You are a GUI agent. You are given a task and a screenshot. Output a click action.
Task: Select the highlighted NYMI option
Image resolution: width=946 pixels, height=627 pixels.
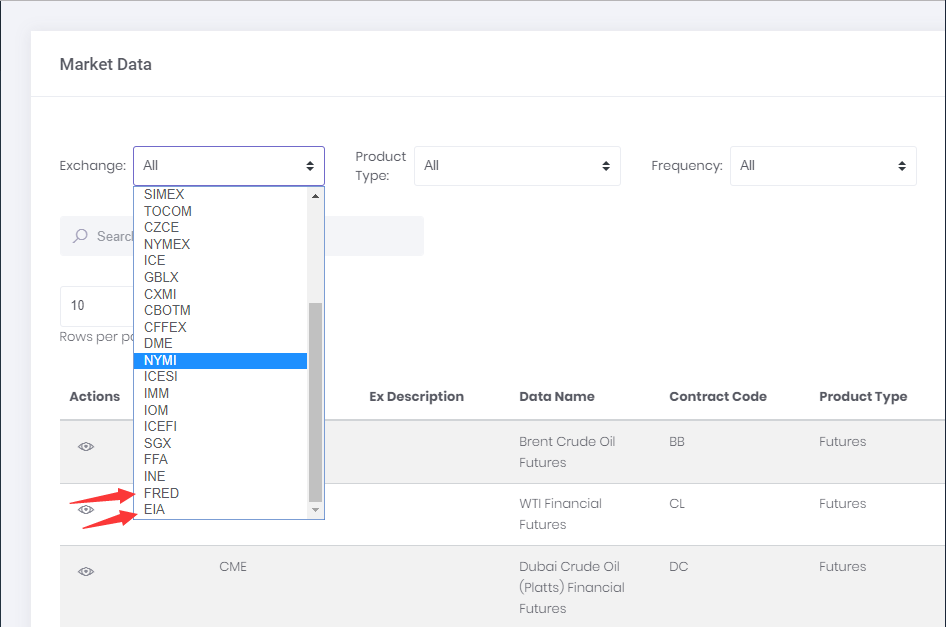point(160,360)
